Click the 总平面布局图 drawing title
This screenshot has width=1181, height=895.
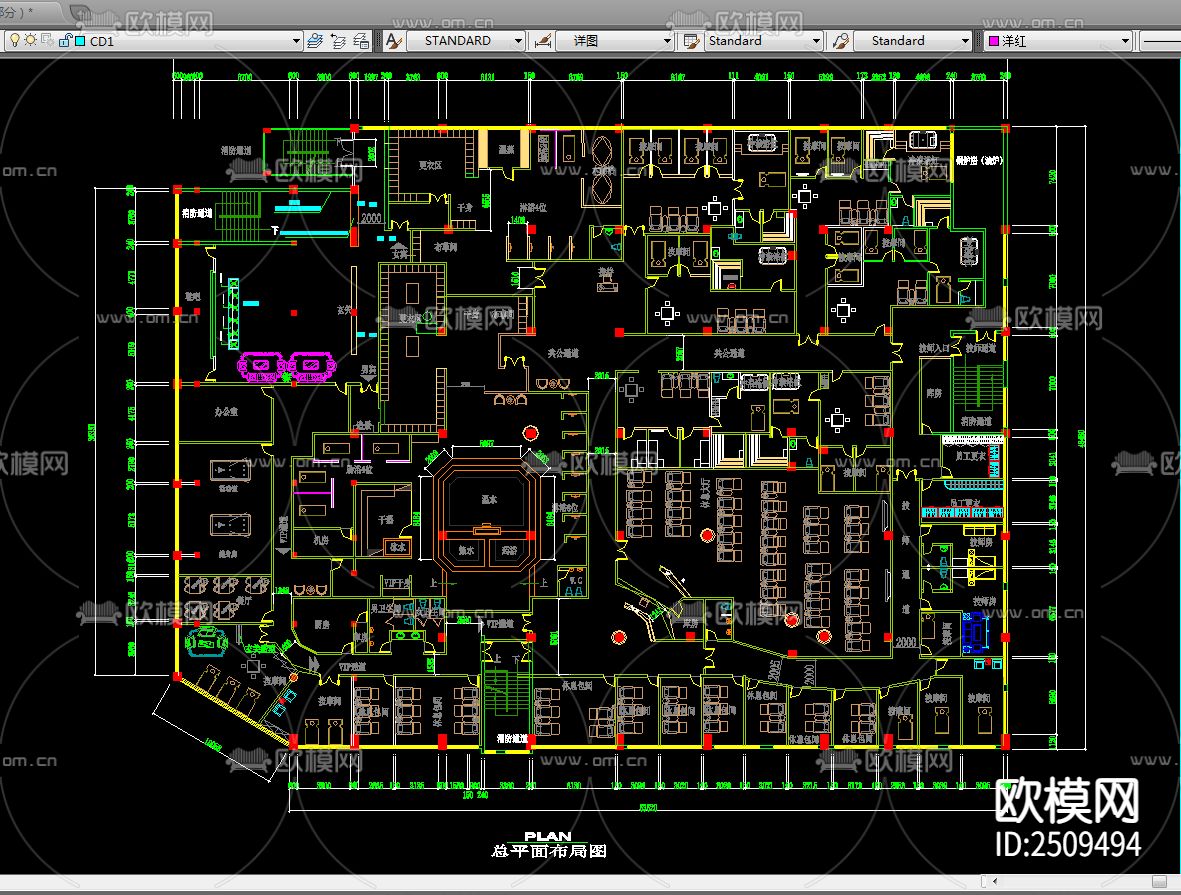click(x=549, y=851)
